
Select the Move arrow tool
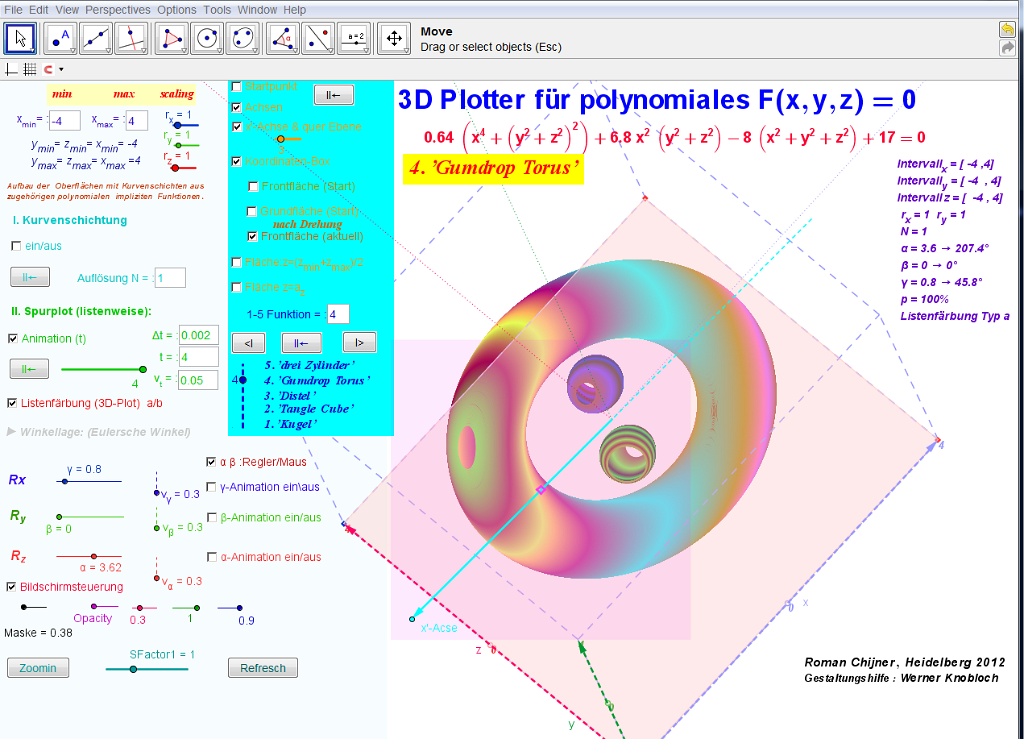21,38
